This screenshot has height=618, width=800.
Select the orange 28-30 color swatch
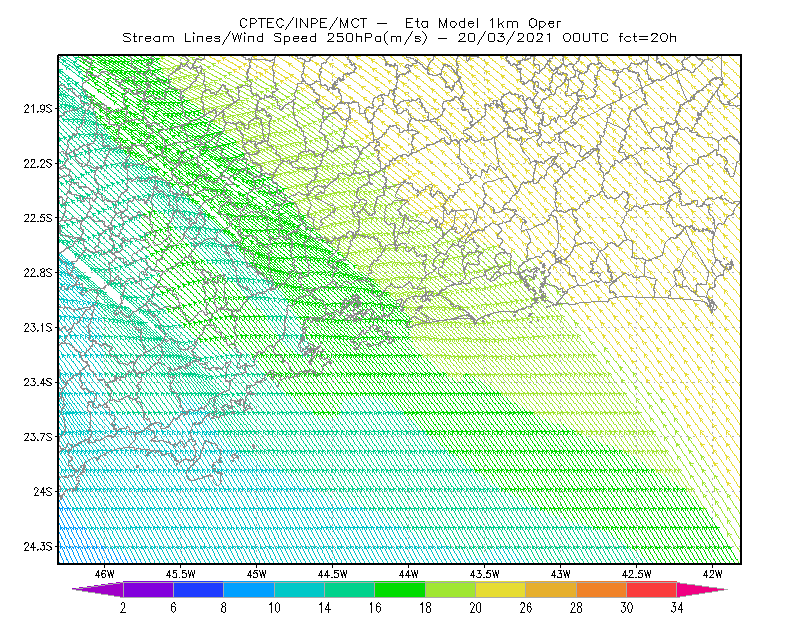pyautogui.click(x=602, y=589)
